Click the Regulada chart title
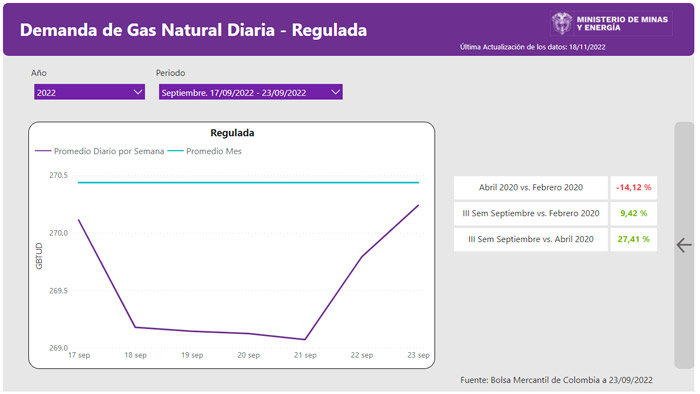This screenshot has width=700, height=394. [x=232, y=133]
